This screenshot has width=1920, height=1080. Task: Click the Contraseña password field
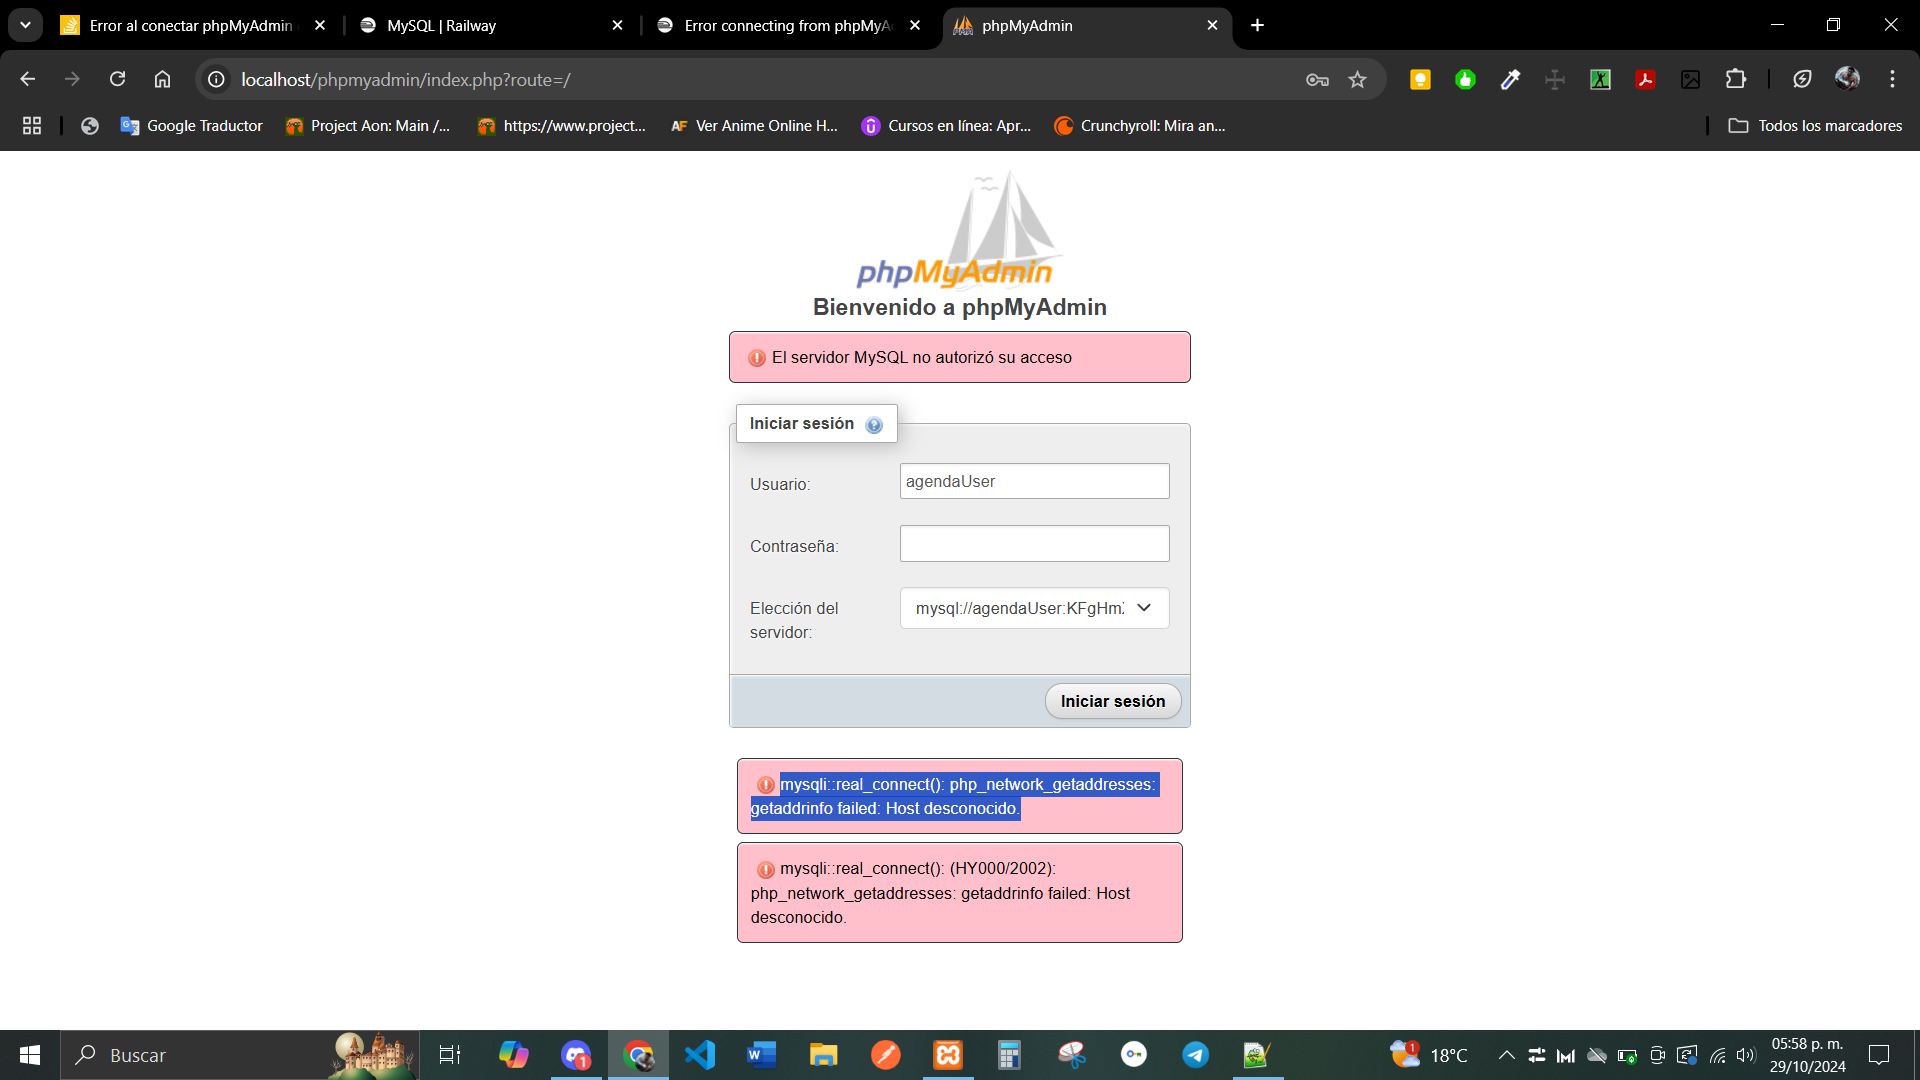click(x=1034, y=543)
